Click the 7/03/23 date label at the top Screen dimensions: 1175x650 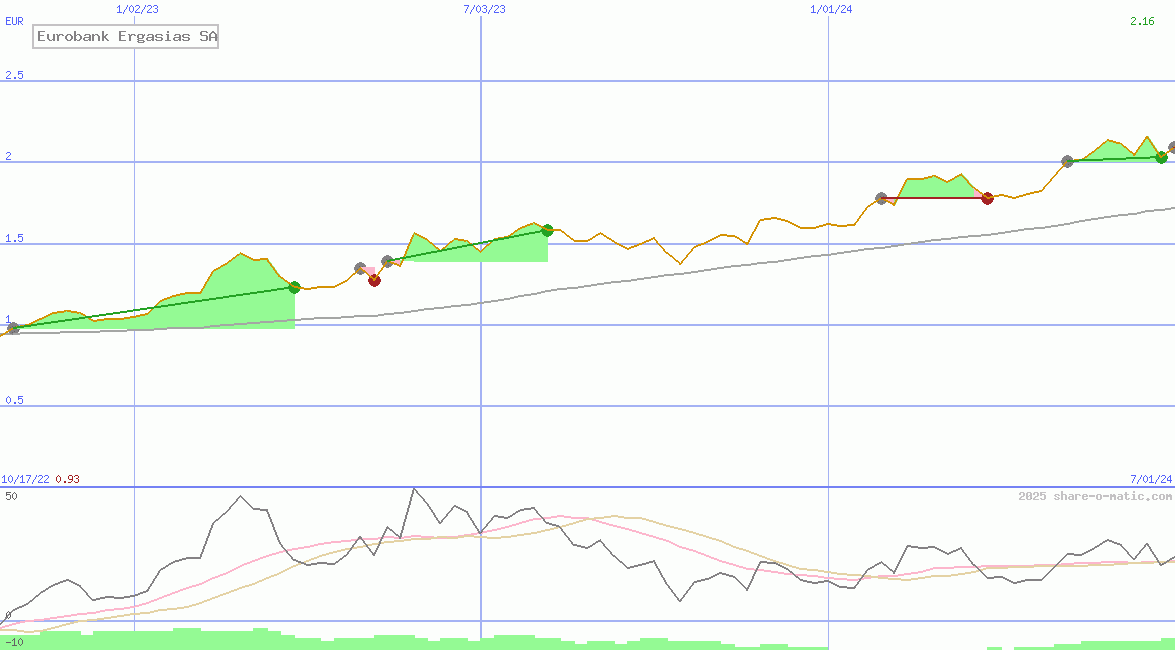pos(484,9)
